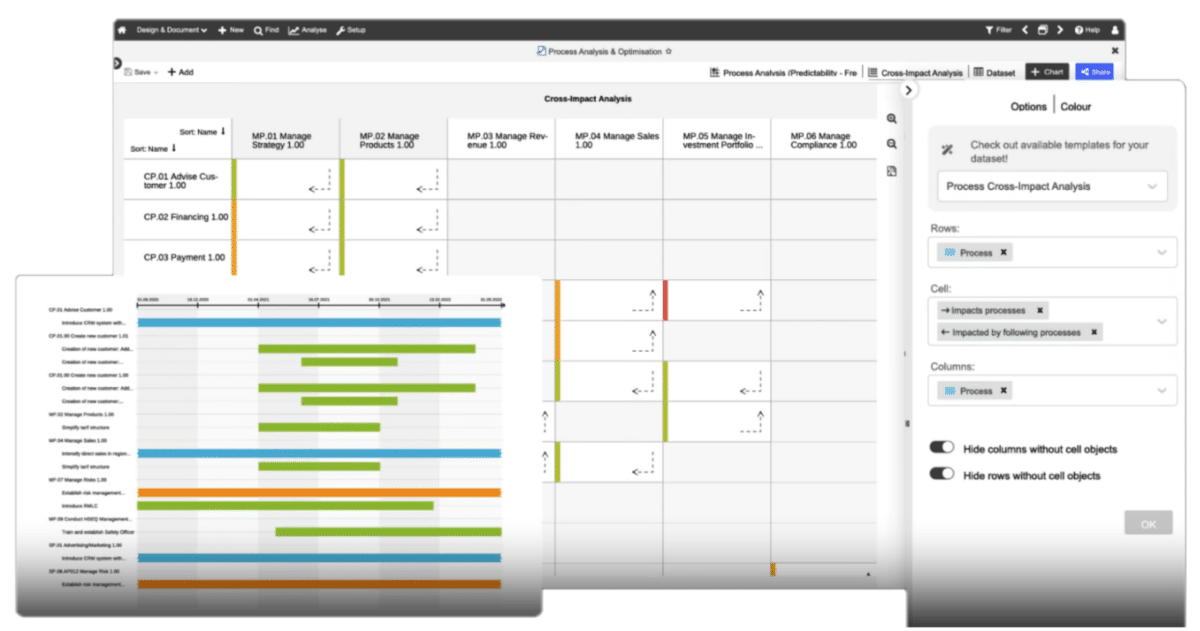Viewport: 1200px width, 631px height.
Task: Click MP.01 Manage Strategy column header
Action: 288,140
